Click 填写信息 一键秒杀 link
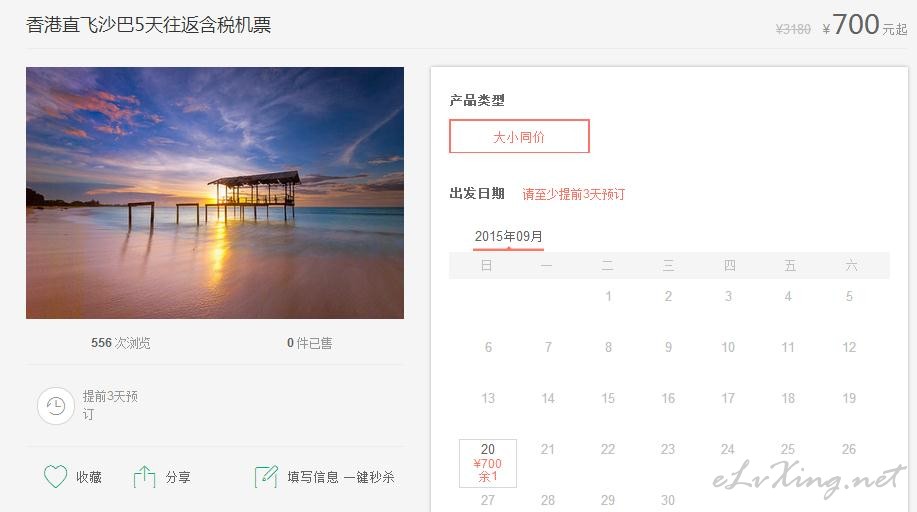The width and height of the screenshot is (917, 512). pos(341,477)
